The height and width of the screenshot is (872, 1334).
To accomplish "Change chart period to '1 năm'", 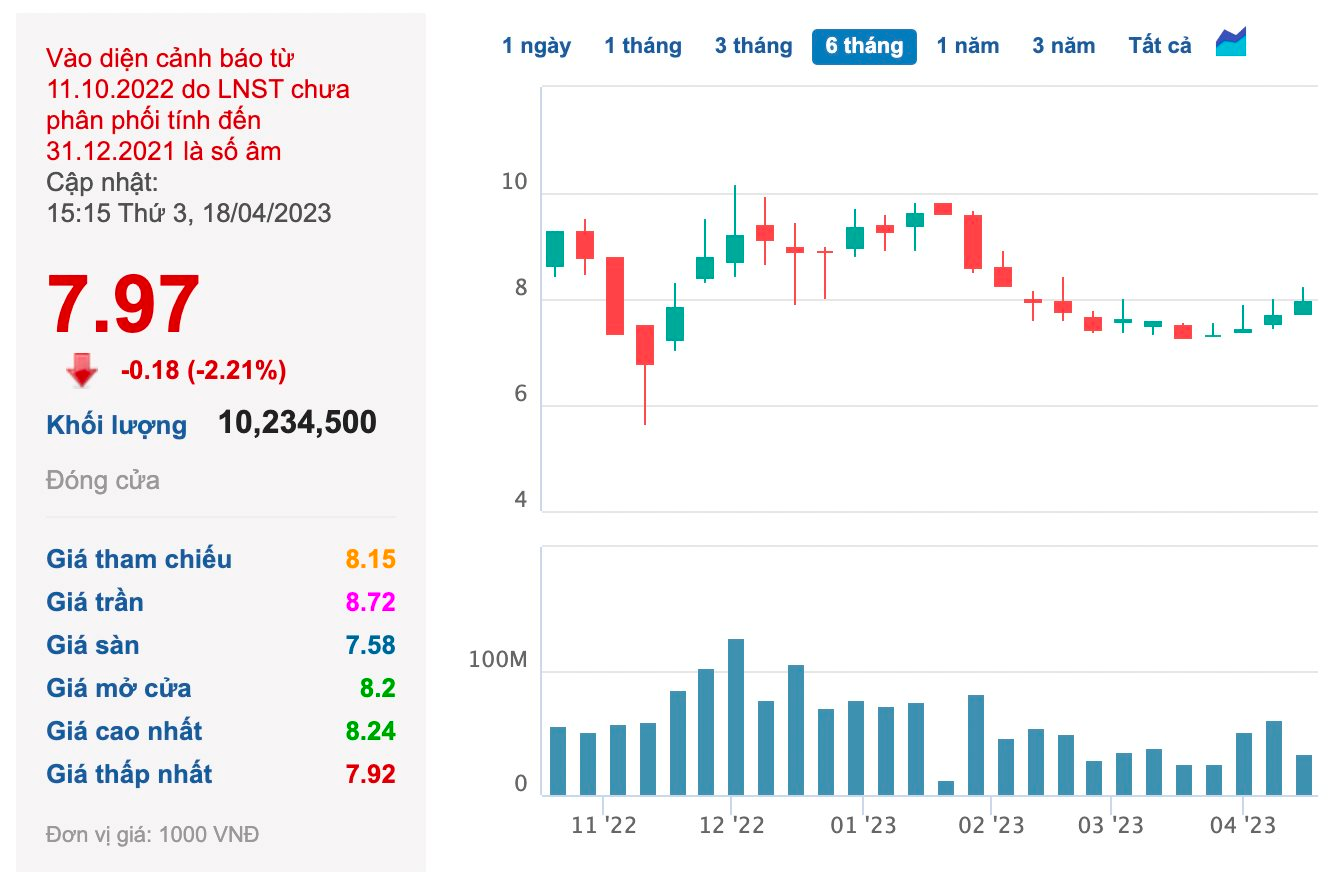I will [x=967, y=46].
